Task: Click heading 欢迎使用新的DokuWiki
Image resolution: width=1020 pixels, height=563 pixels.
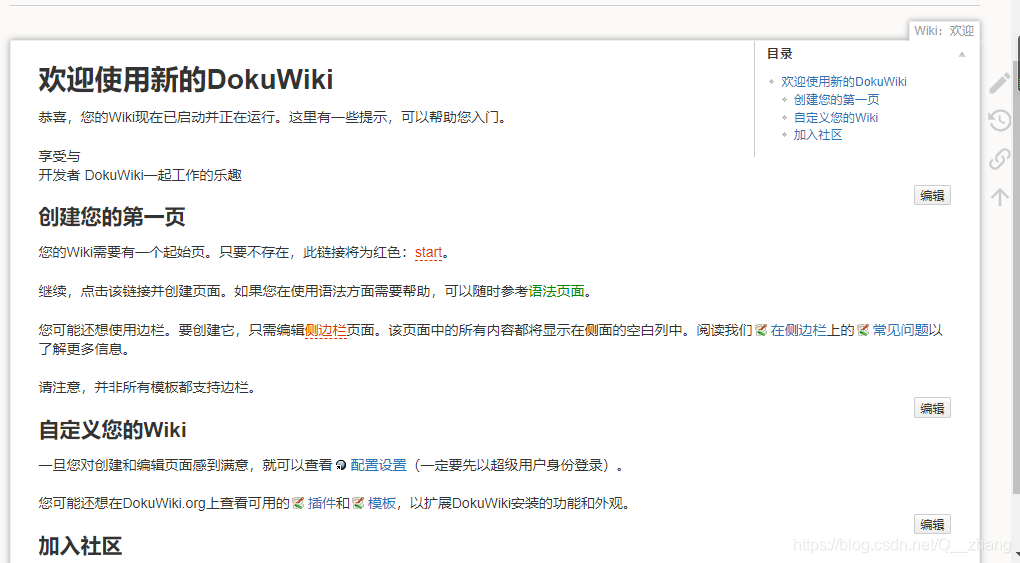Action: coord(185,79)
